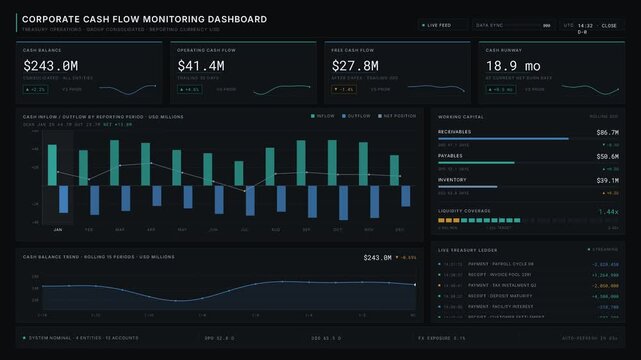Click the Live Treasury Ledger panel title
Screen dimensions: 641x360
coord(468,250)
